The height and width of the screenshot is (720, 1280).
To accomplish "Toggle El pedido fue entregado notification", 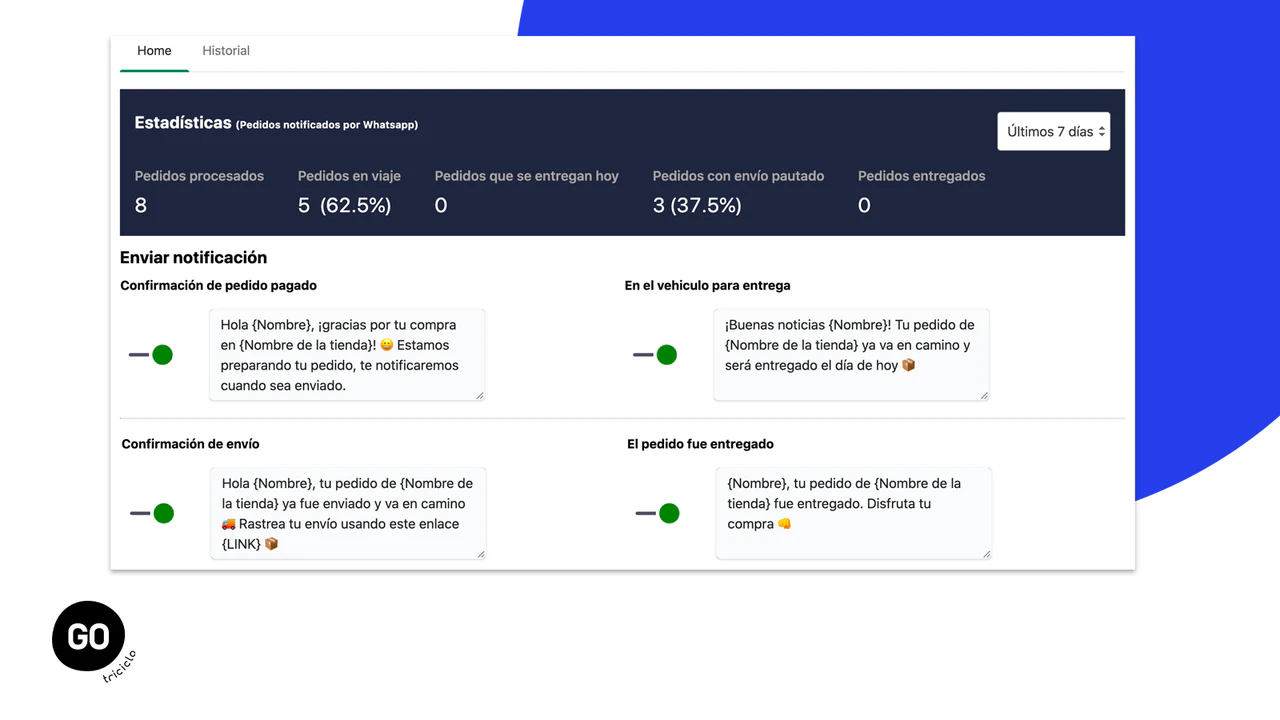I will [657, 513].
